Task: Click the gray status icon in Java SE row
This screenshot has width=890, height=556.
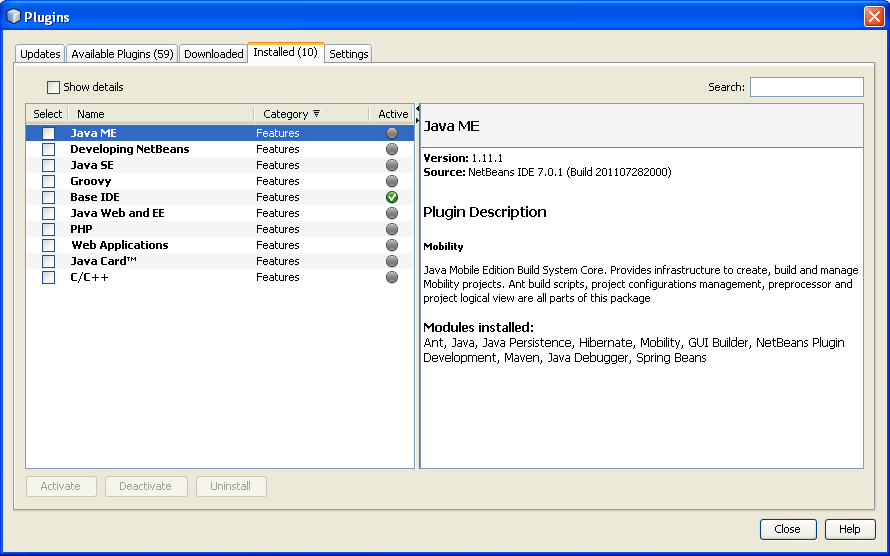Action: coord(392,165)
